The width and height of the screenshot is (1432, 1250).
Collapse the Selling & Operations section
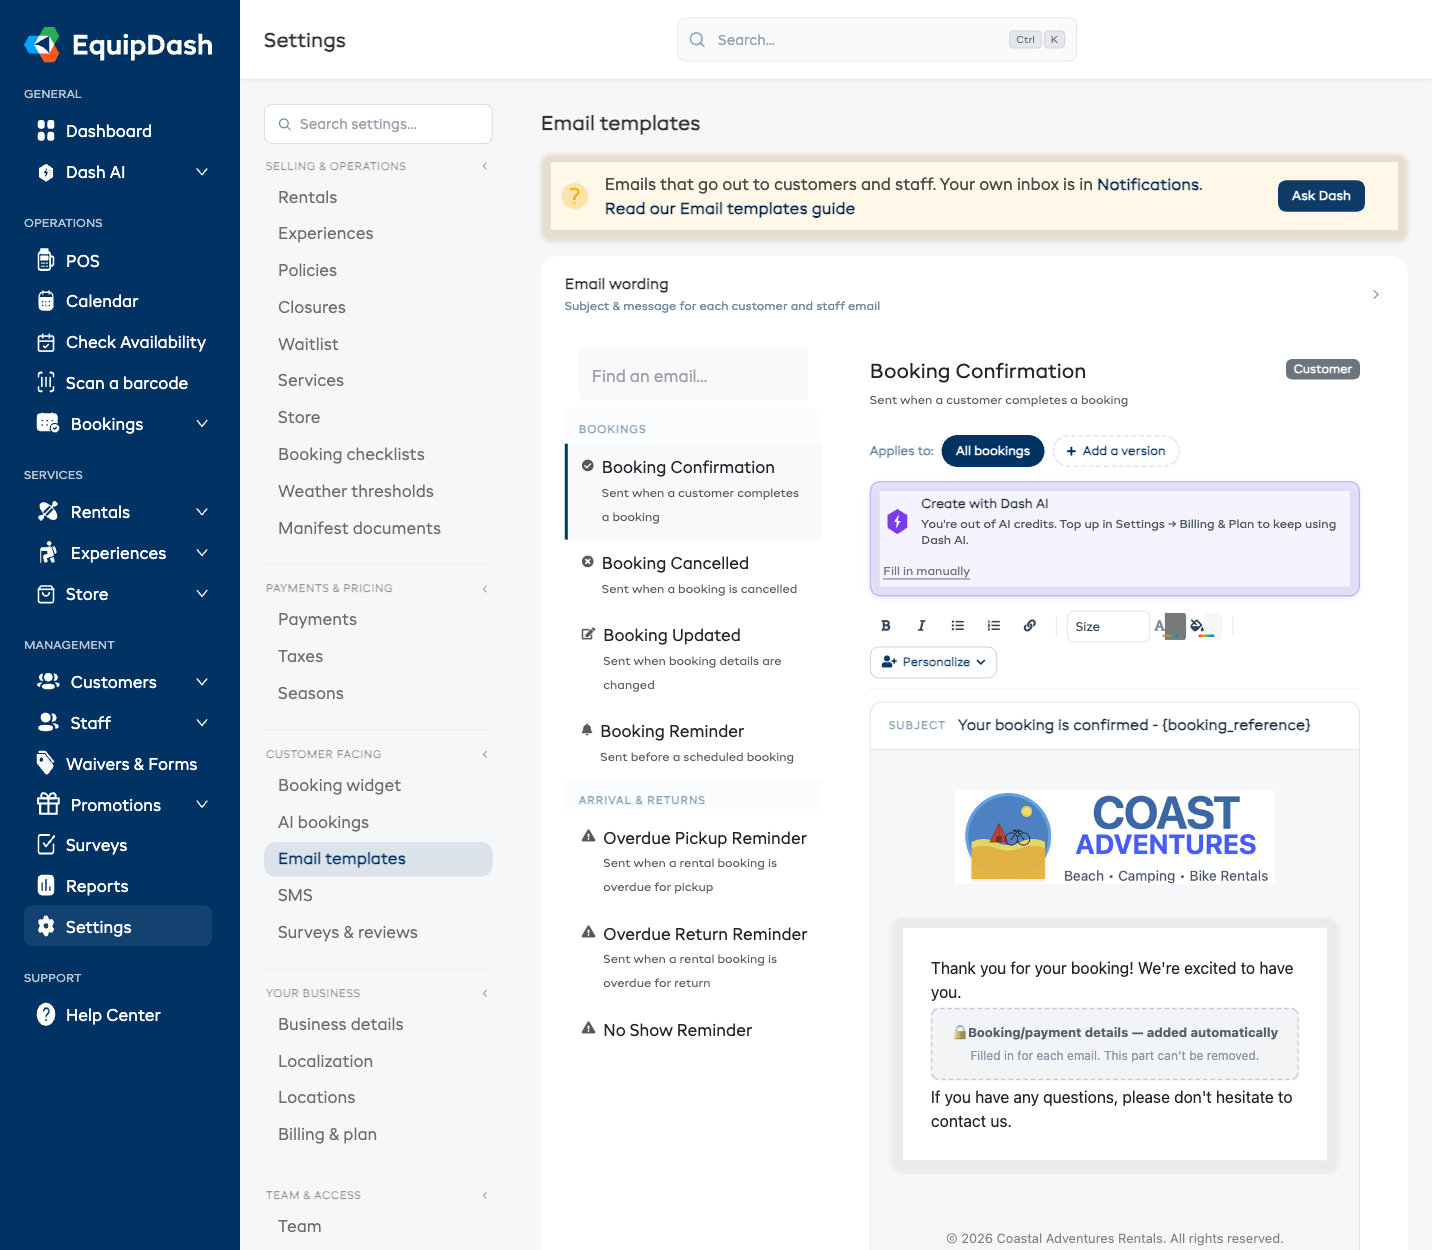tap(485, 166)
